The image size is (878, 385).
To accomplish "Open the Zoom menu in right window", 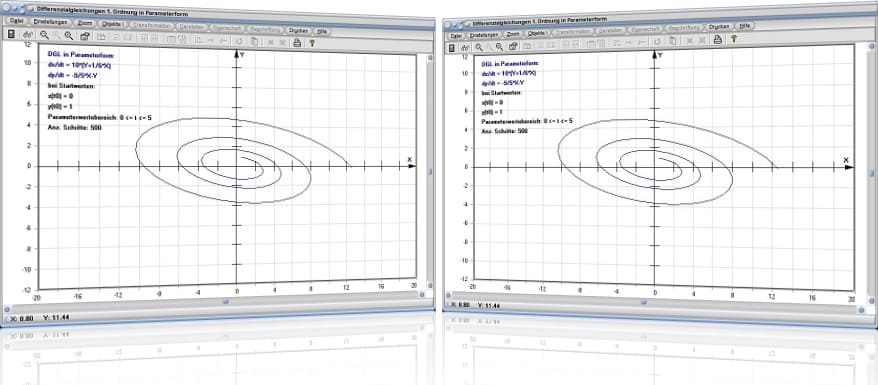I will 513,34.
